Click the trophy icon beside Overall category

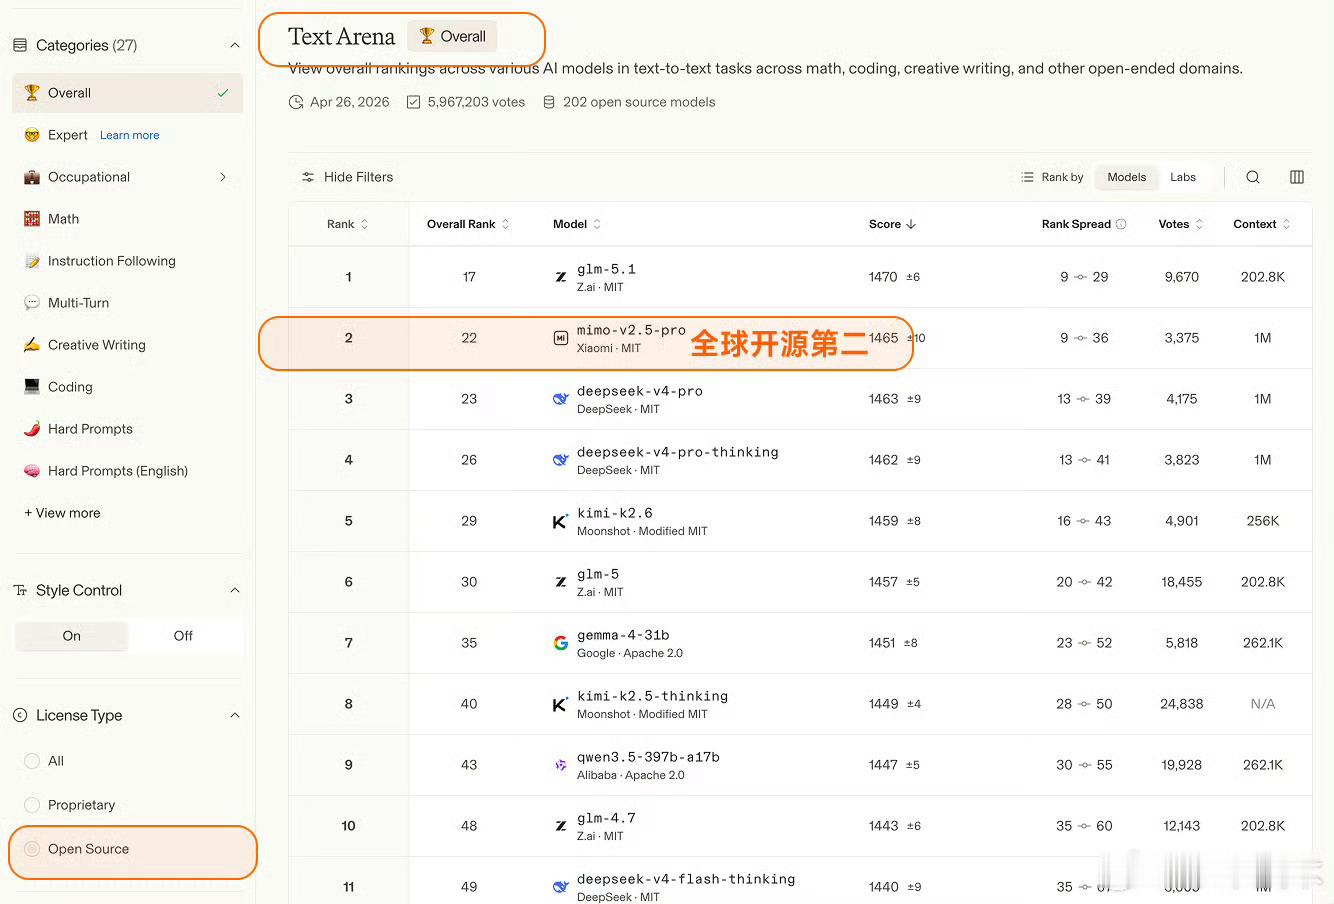click(32, 93)
